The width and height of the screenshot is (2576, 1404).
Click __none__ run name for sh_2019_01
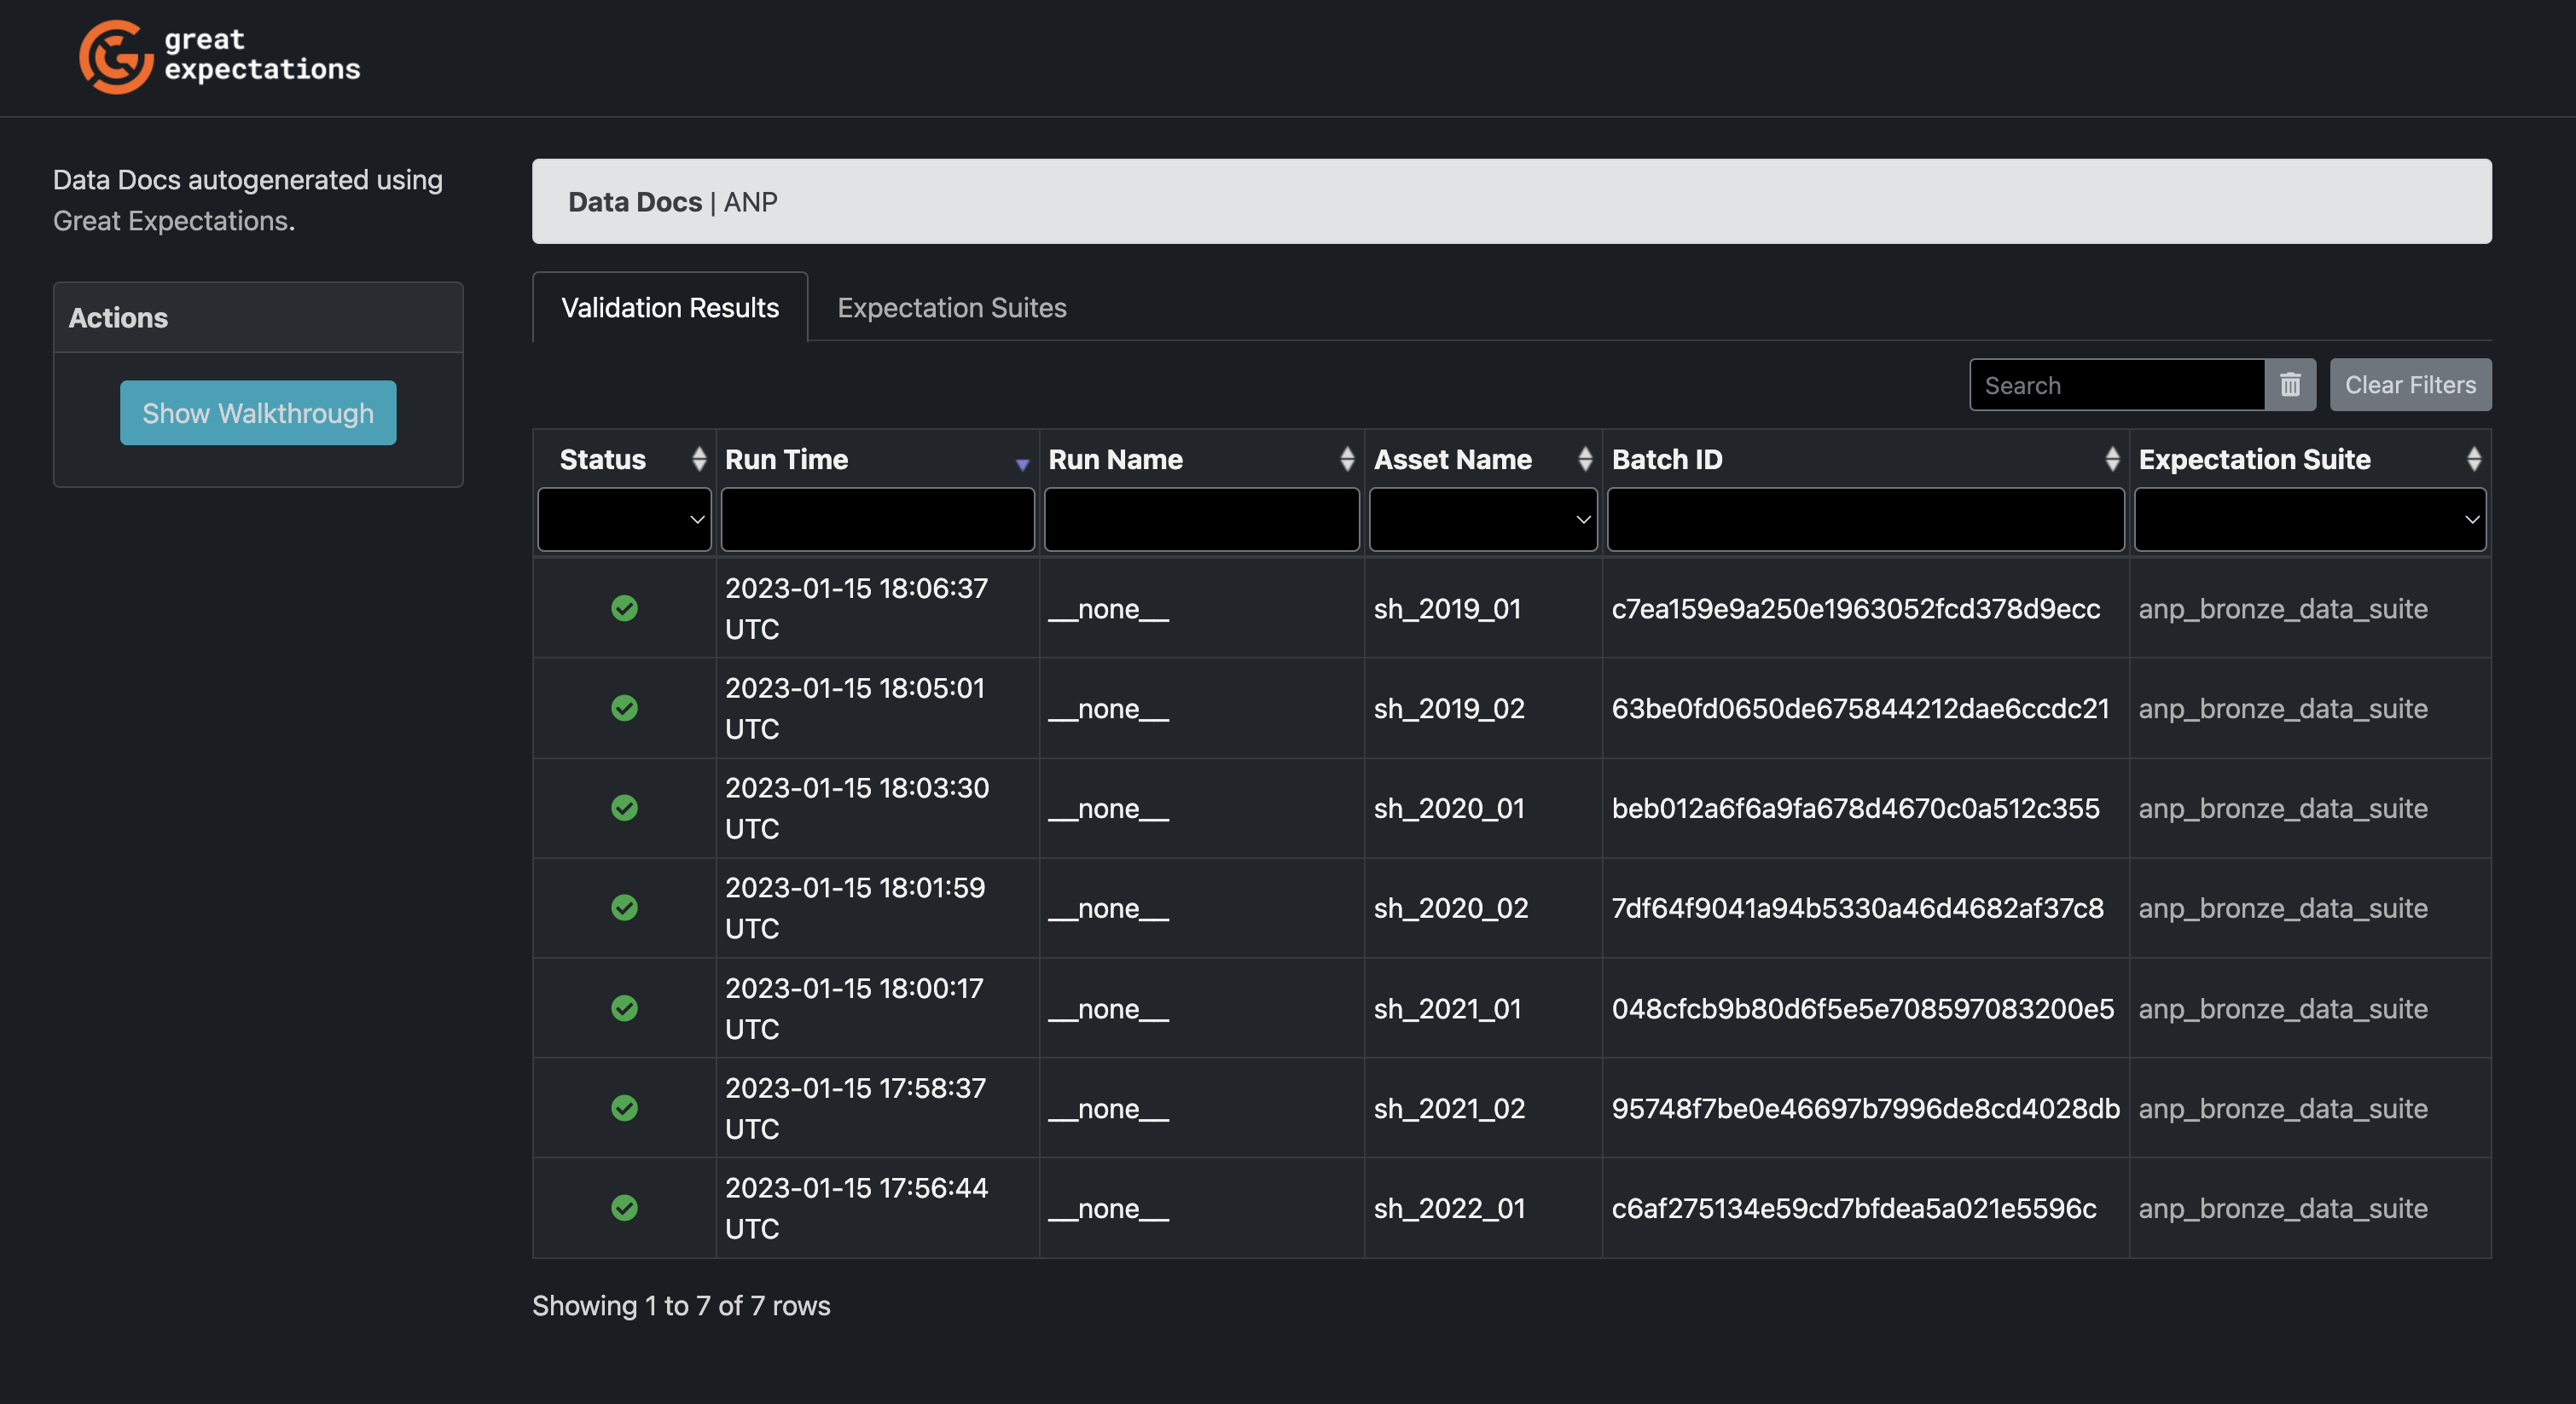[x=1108, y=609]
